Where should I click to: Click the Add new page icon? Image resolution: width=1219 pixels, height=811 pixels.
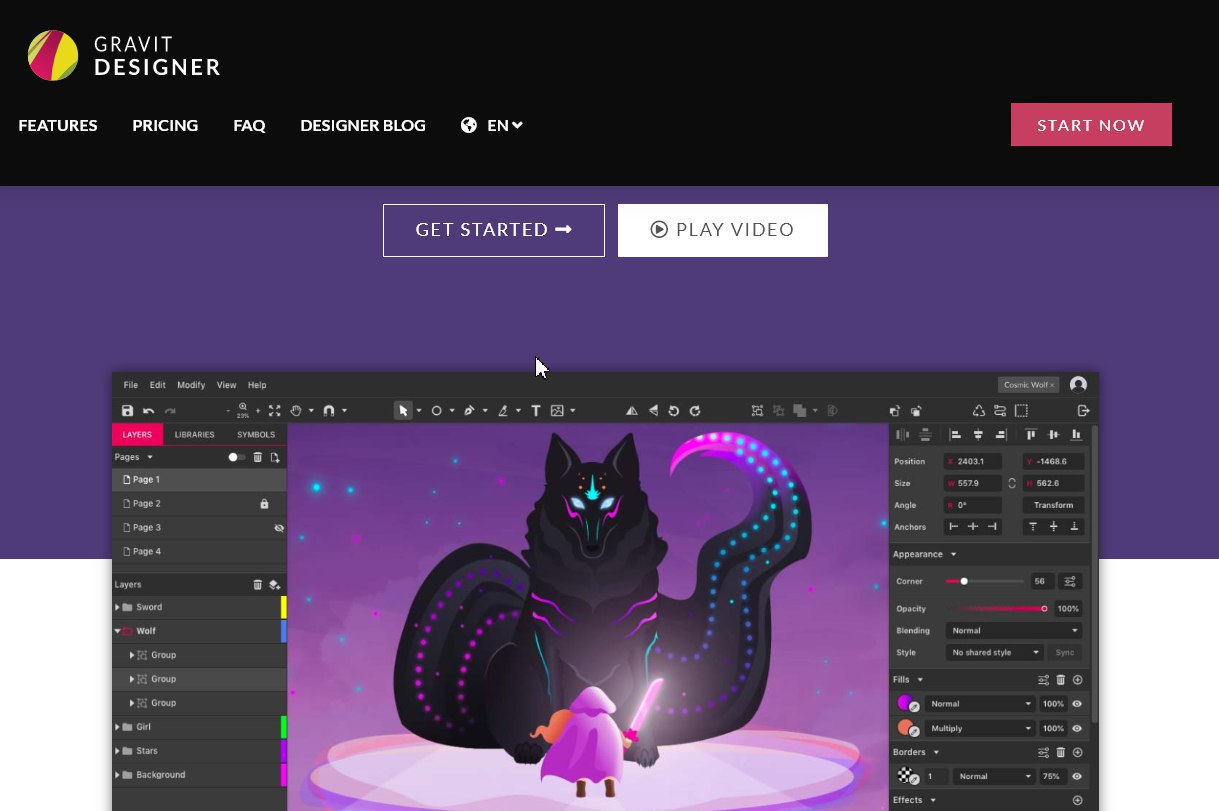[x=275, y=457]
